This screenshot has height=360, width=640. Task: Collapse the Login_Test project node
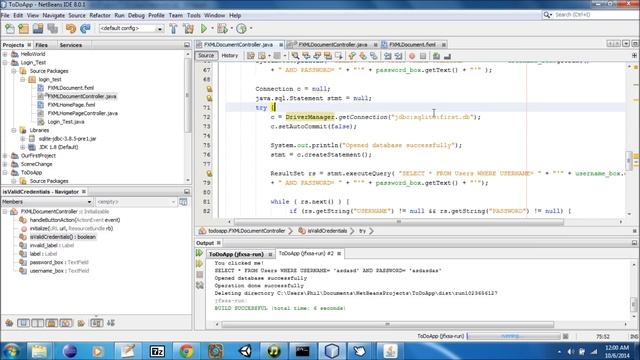tap(5, 62)
